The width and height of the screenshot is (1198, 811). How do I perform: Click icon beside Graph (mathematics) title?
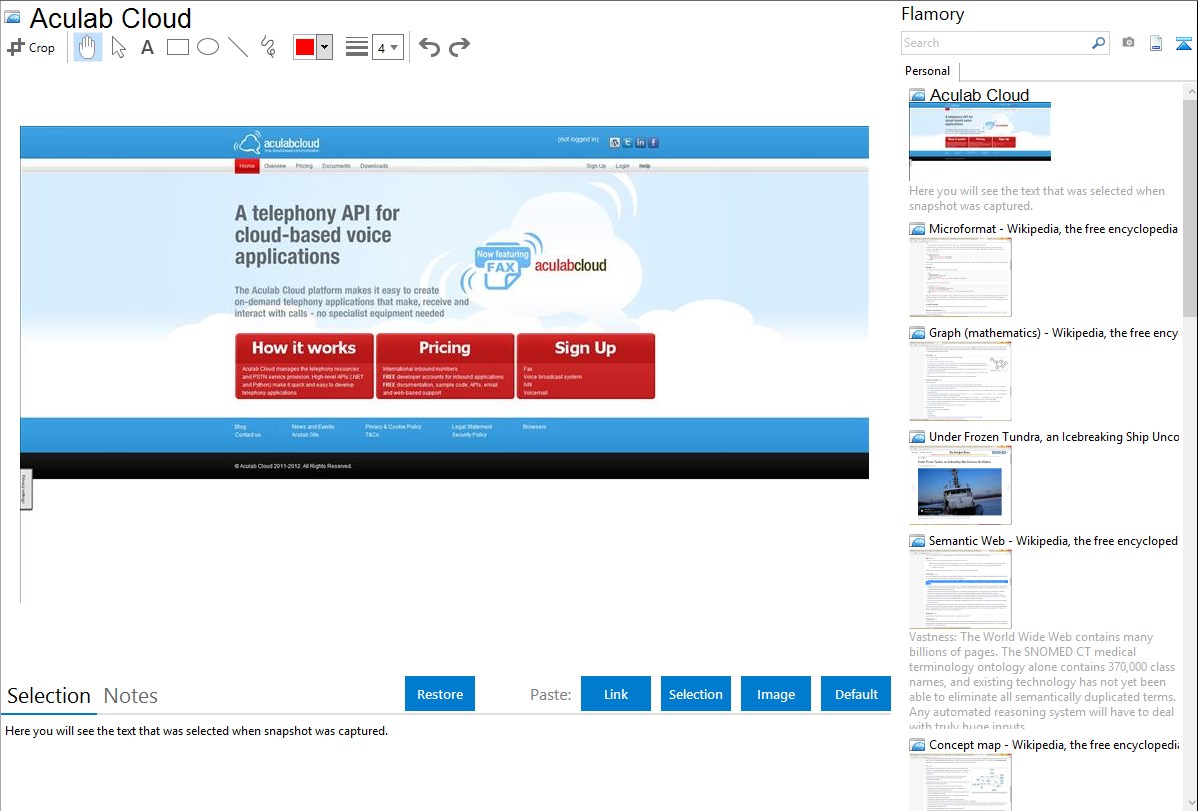(918, 333)
